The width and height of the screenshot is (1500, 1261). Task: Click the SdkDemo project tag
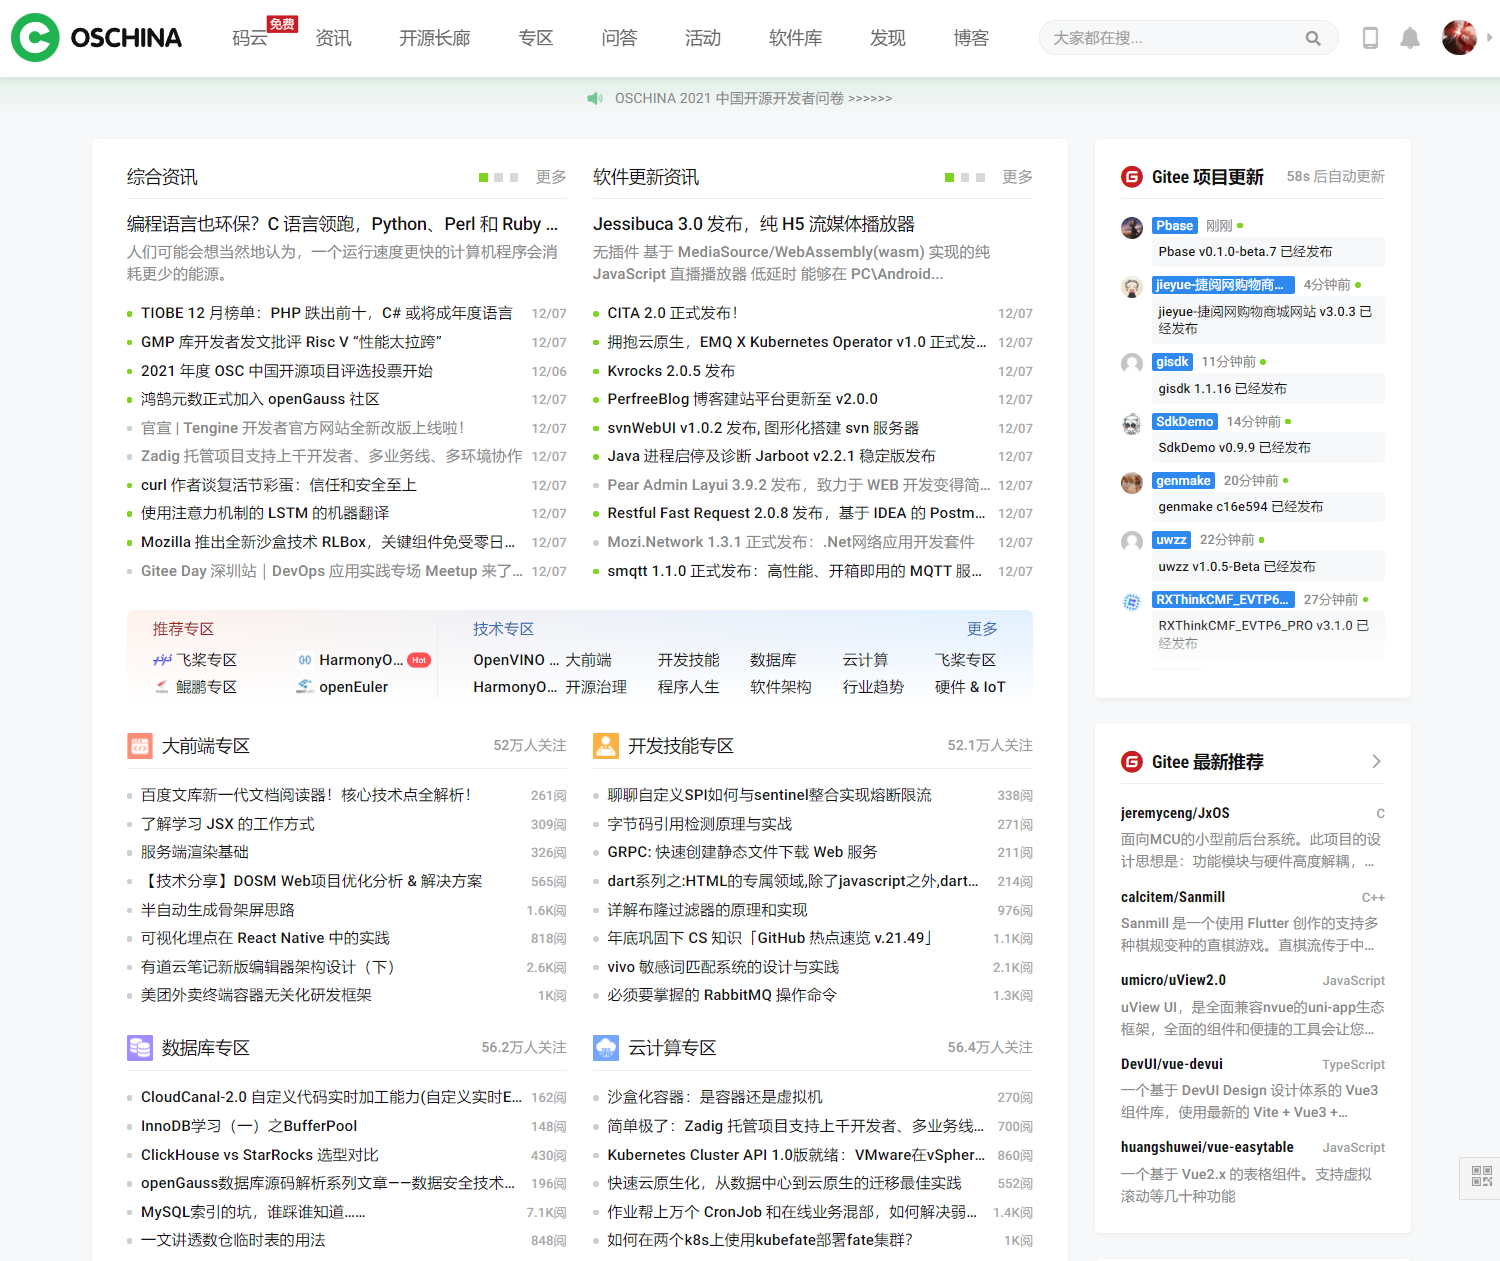coord(1185,422)
